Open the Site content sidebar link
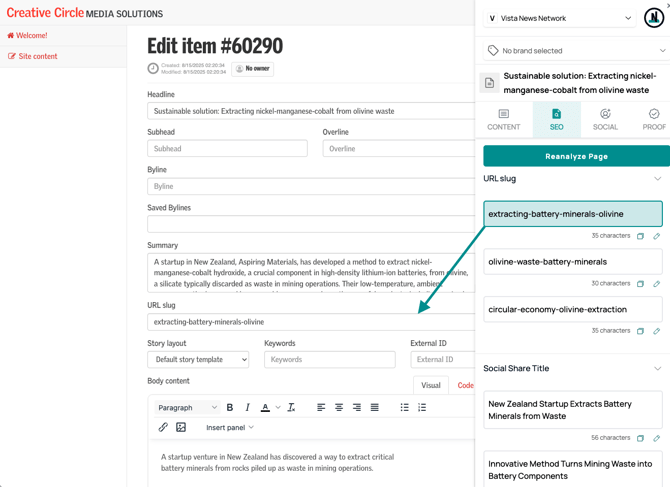Image resolution: width=670 pixels, height=487 pixels. point(32,56)
